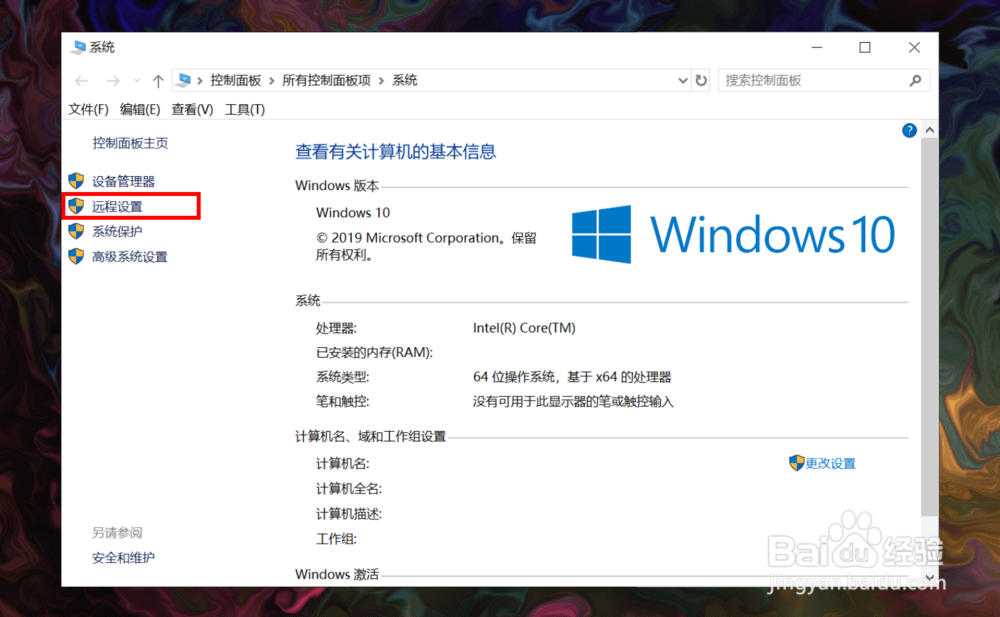Focus the 搜索控制面板 search field
Viewport: 1000px width, 617px height.
tap(823, 80)
